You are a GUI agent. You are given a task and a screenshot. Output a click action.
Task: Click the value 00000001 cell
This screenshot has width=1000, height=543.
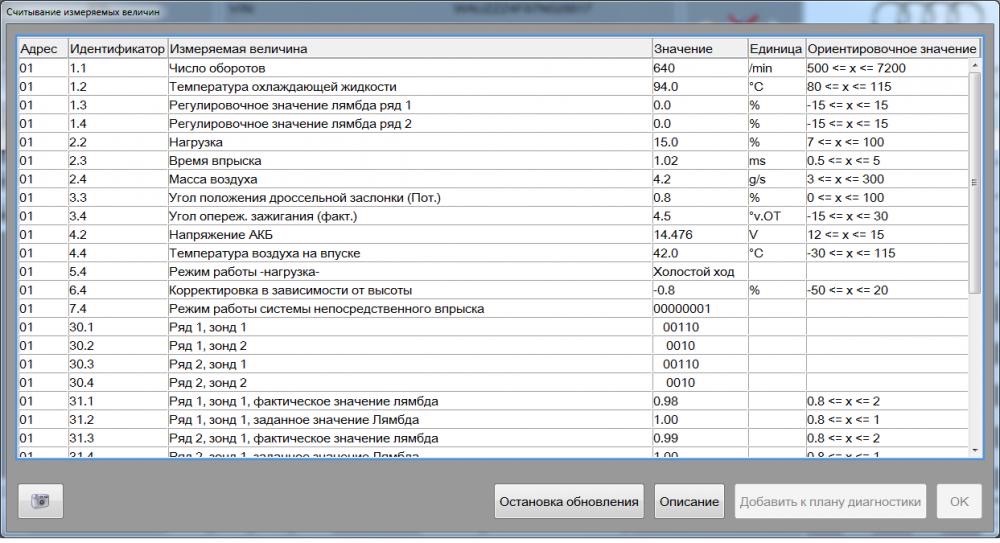700,308
